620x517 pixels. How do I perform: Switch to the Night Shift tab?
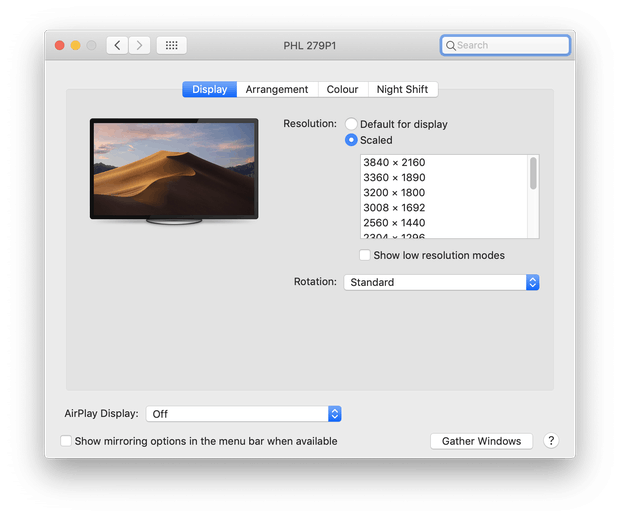[x=403, y=89]
